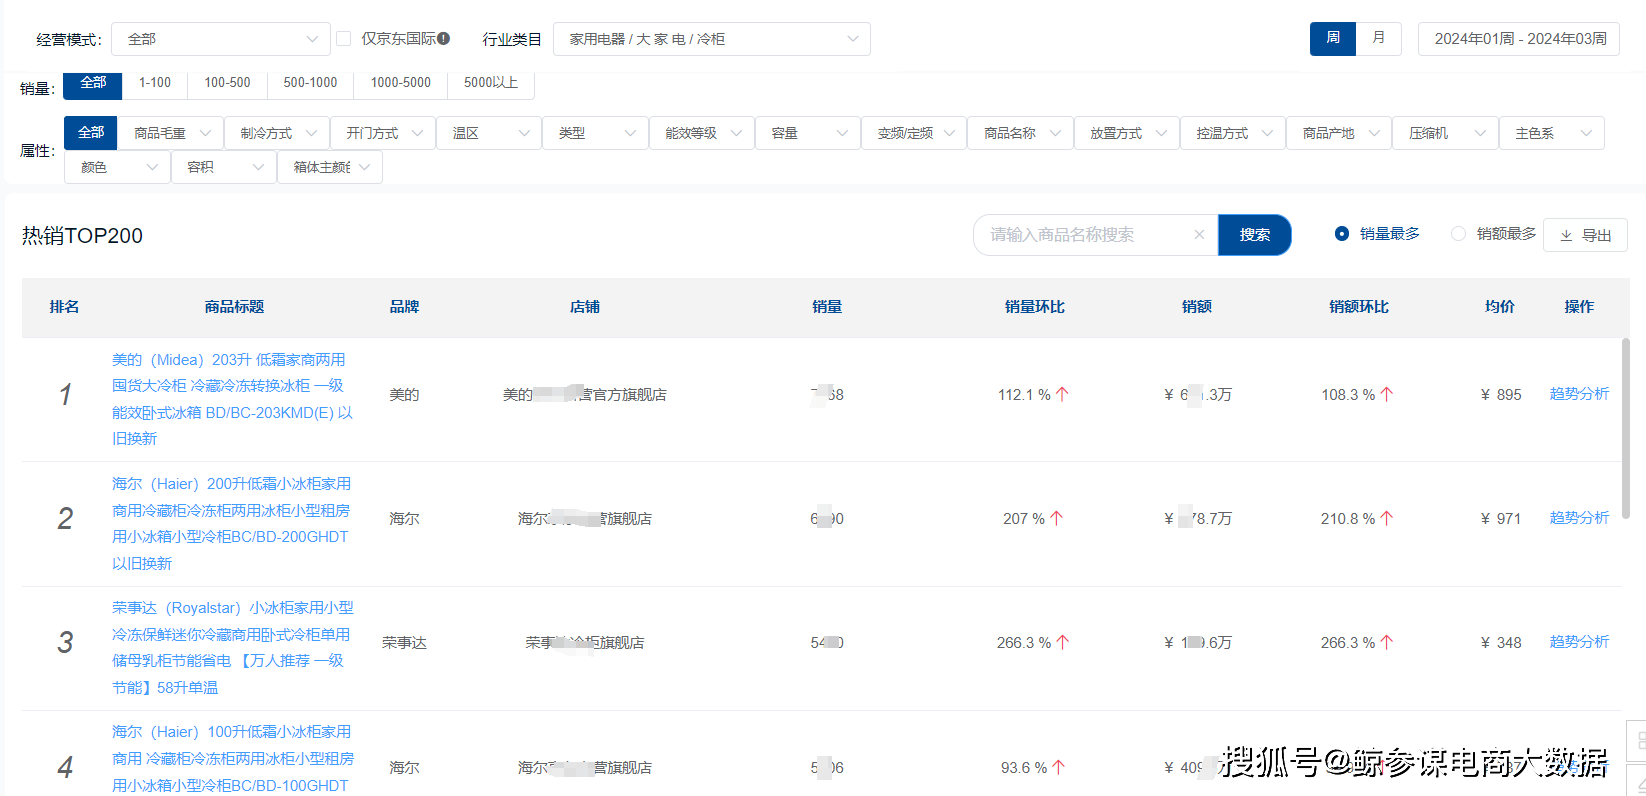
Task: Expand the 箱体主颜色 attribute dropdown
Action: tap(330, 167)
